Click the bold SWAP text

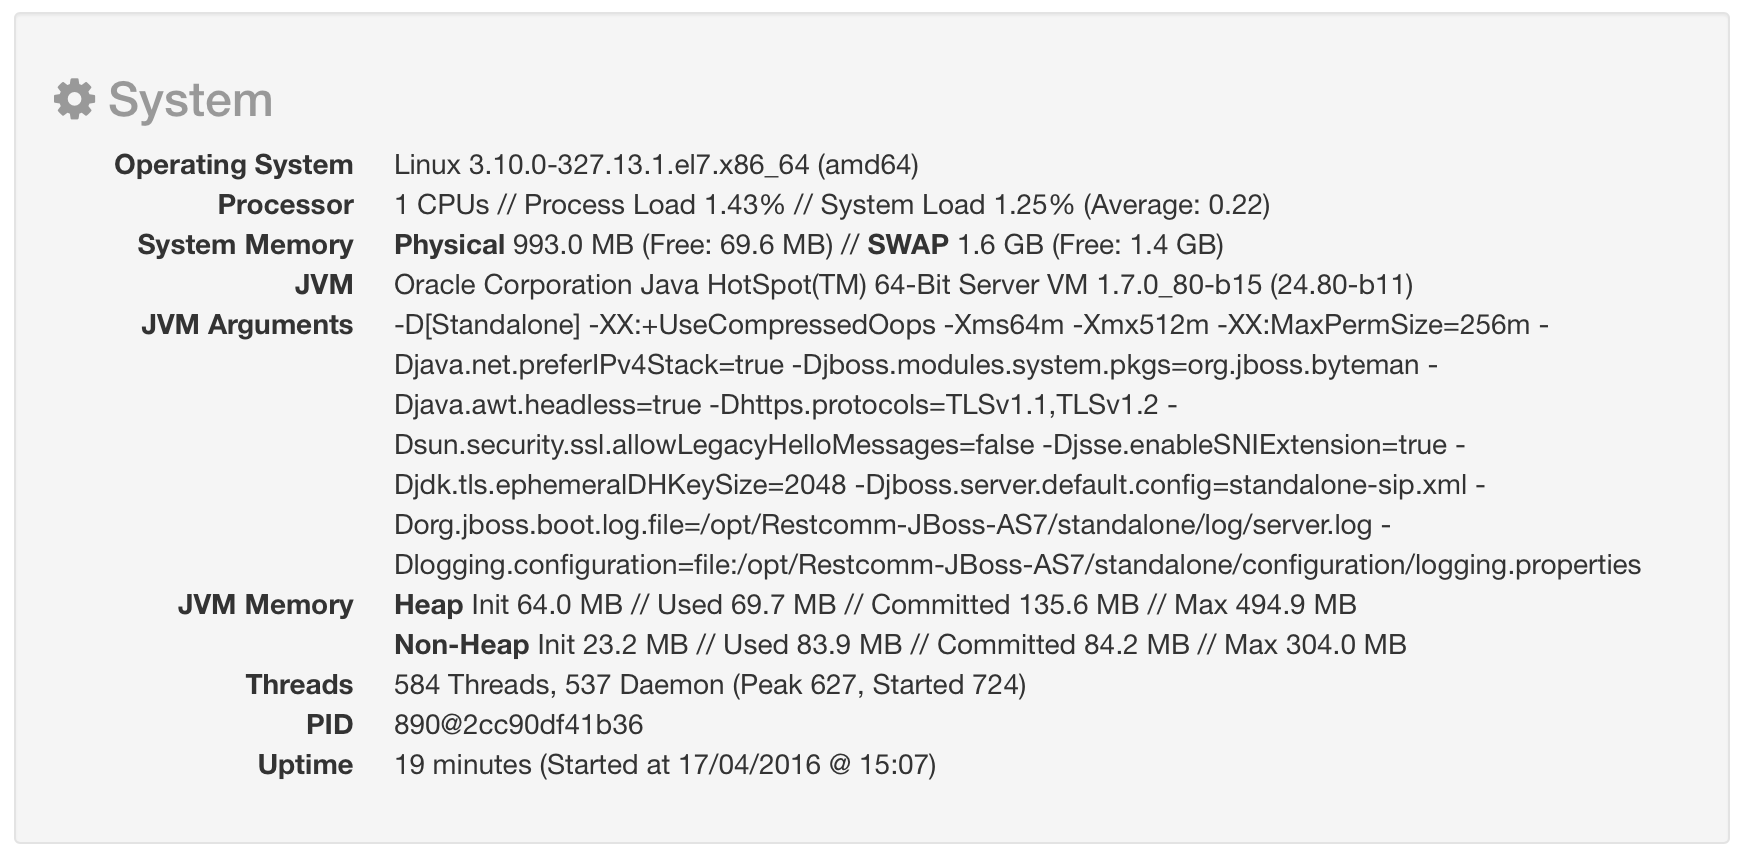tap(908, 245)
